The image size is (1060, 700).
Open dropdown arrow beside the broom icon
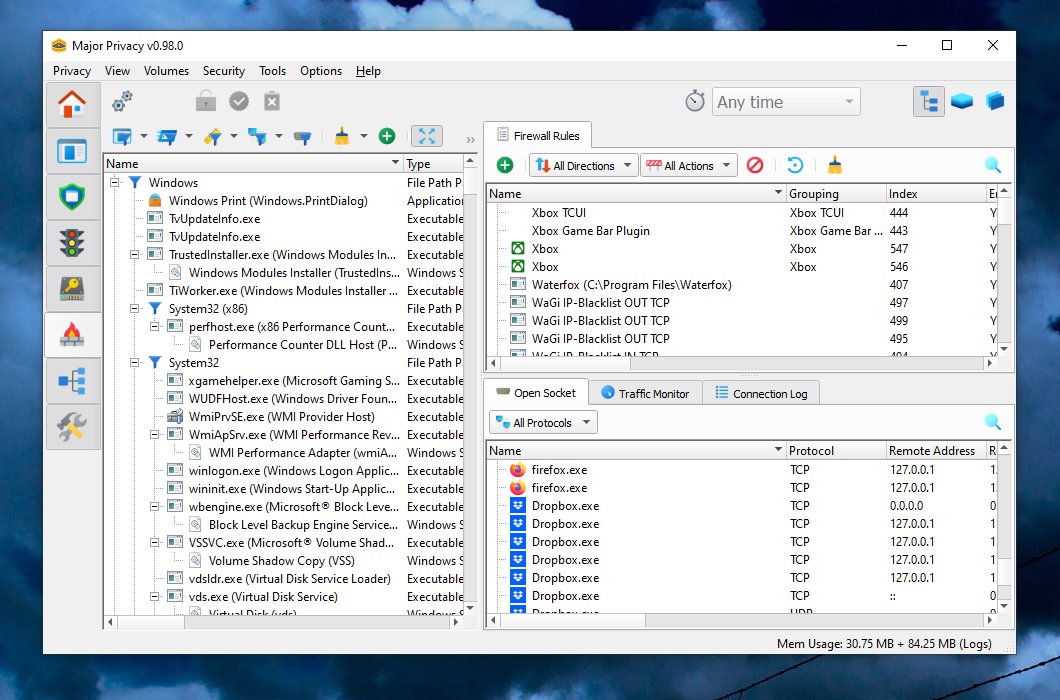(x=364, y=137)
